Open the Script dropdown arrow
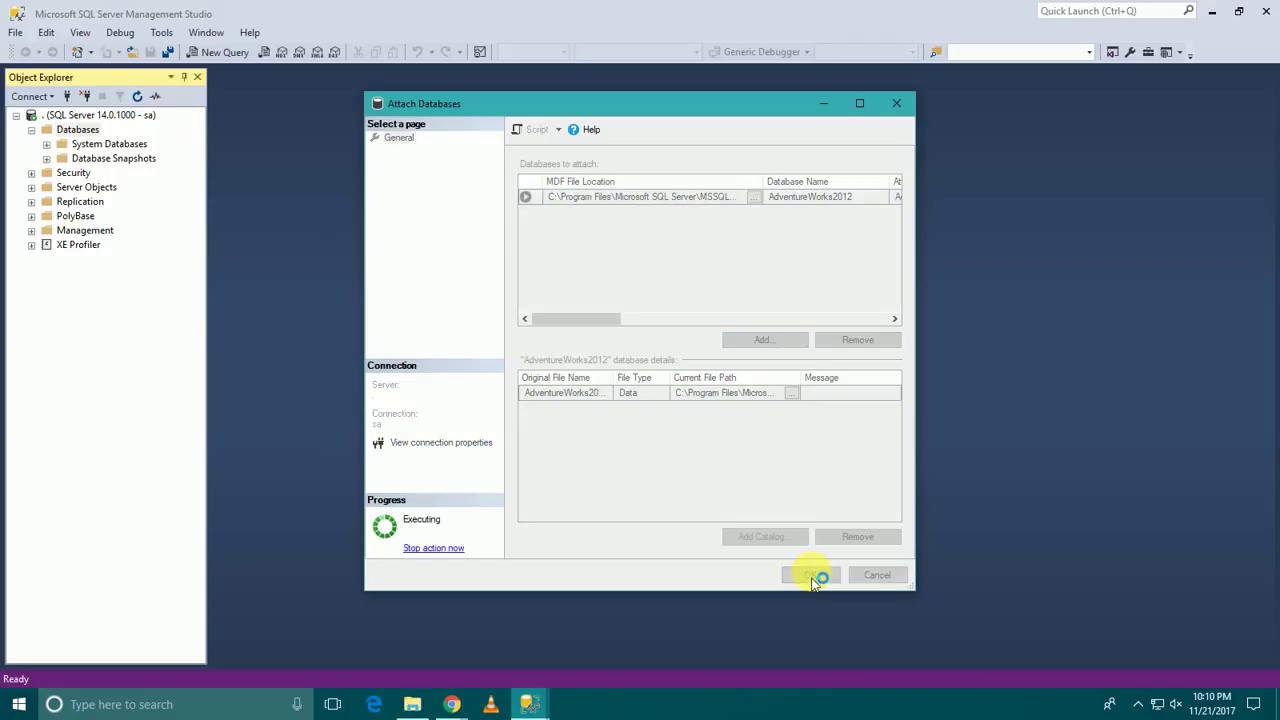This screenshot has width=1280, height=720. coord(558,130)
